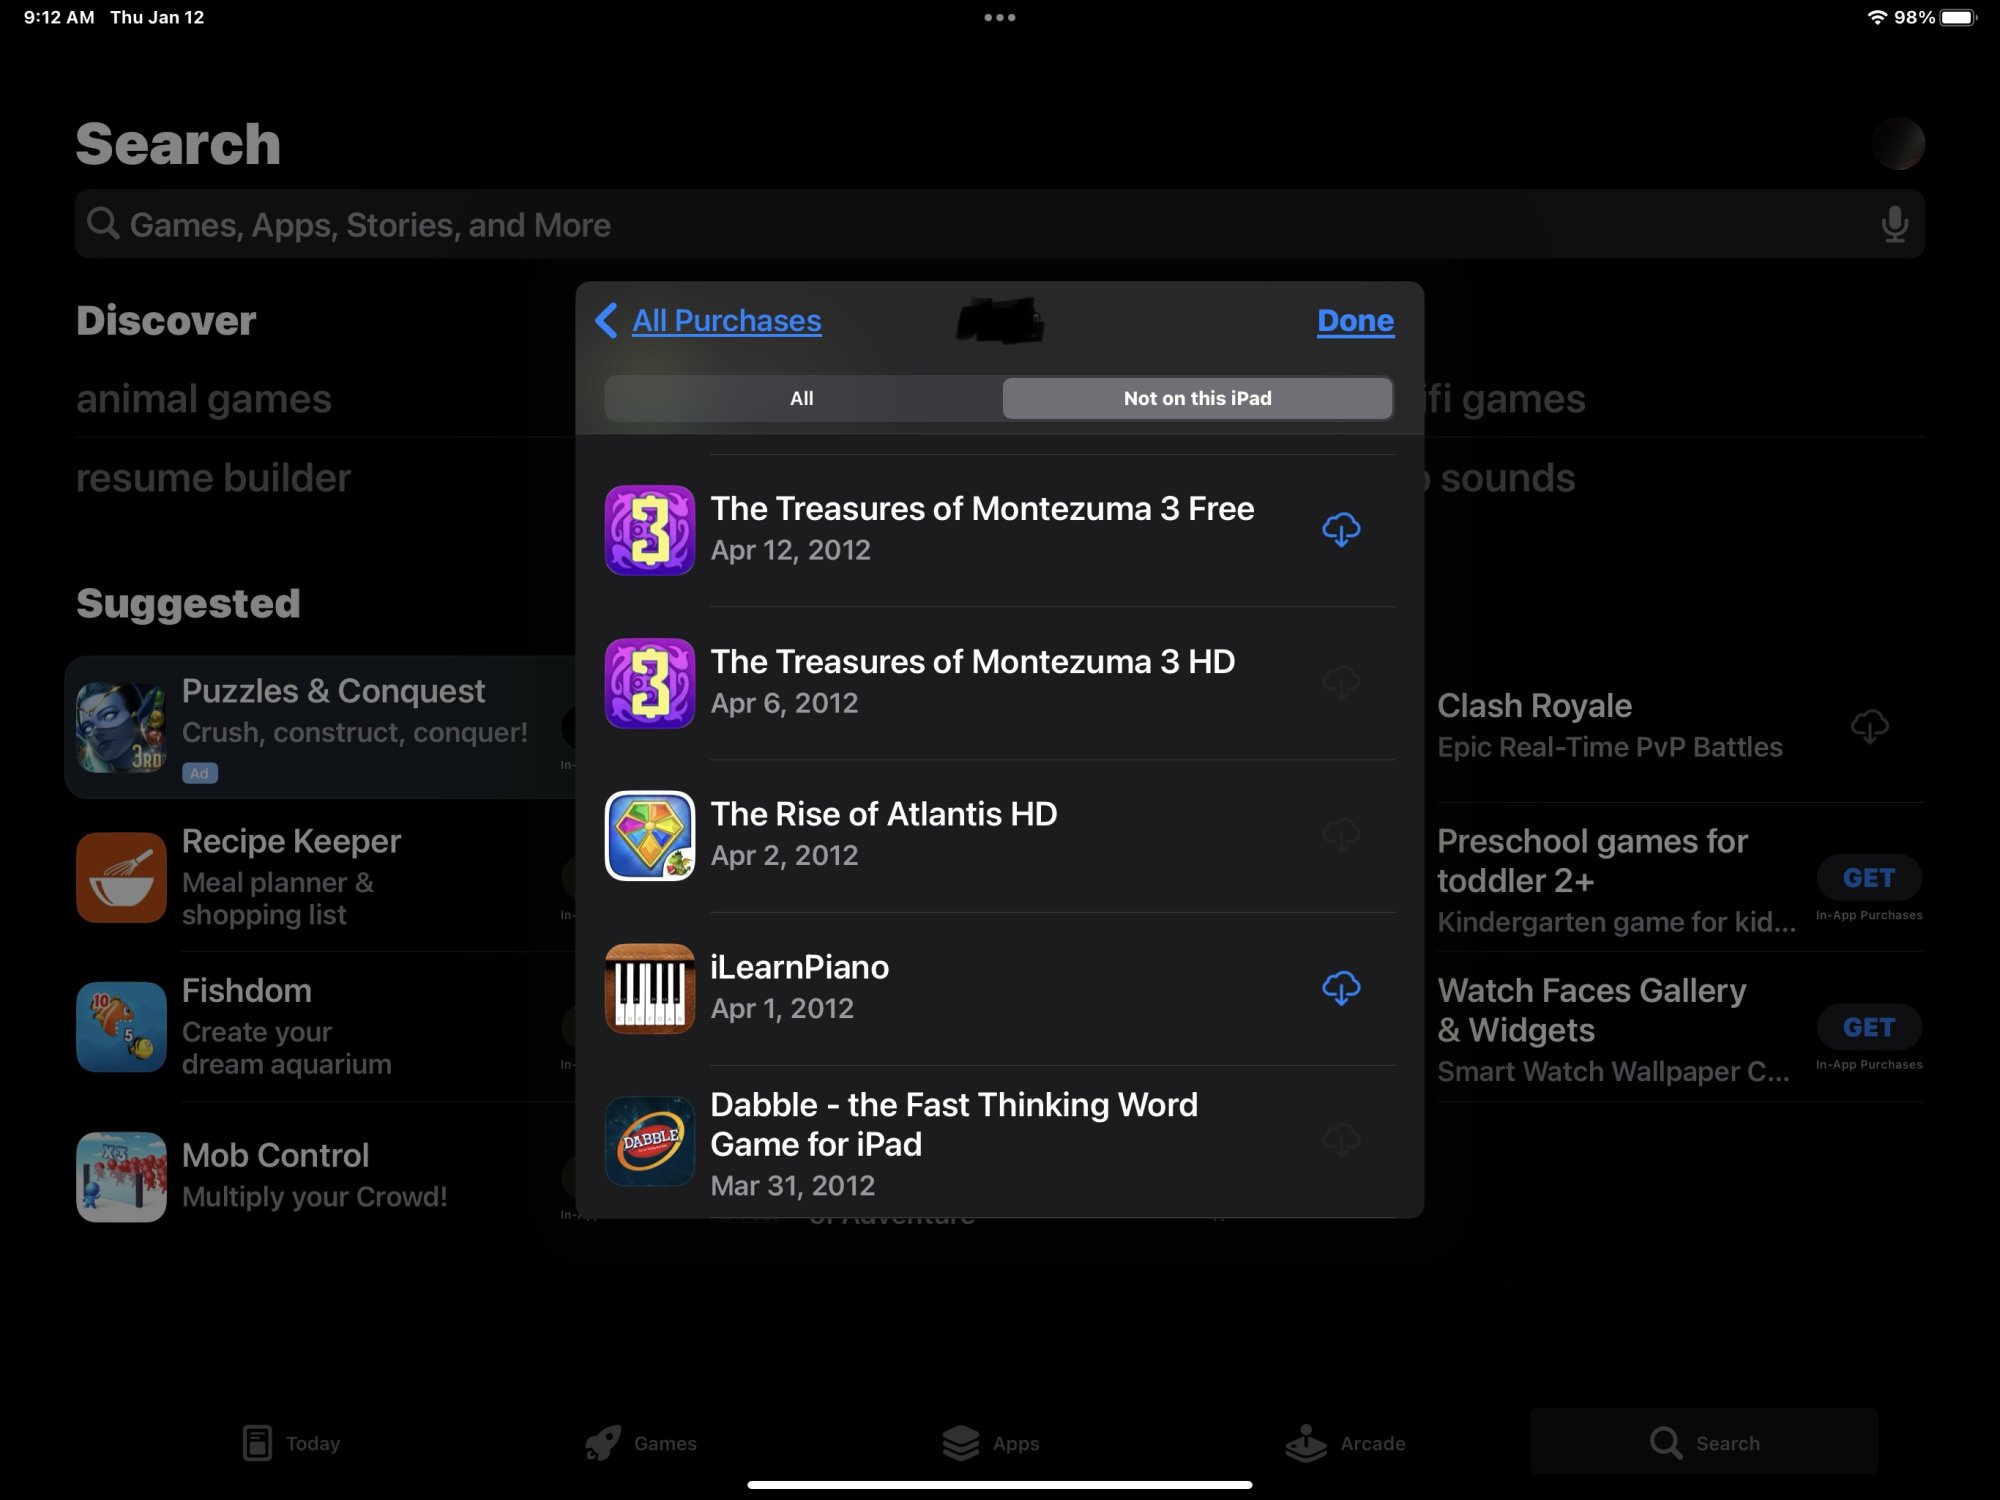Go back using the All Purchases chevron
The width and height of the screenshot is (2000, 1500).
606,320
